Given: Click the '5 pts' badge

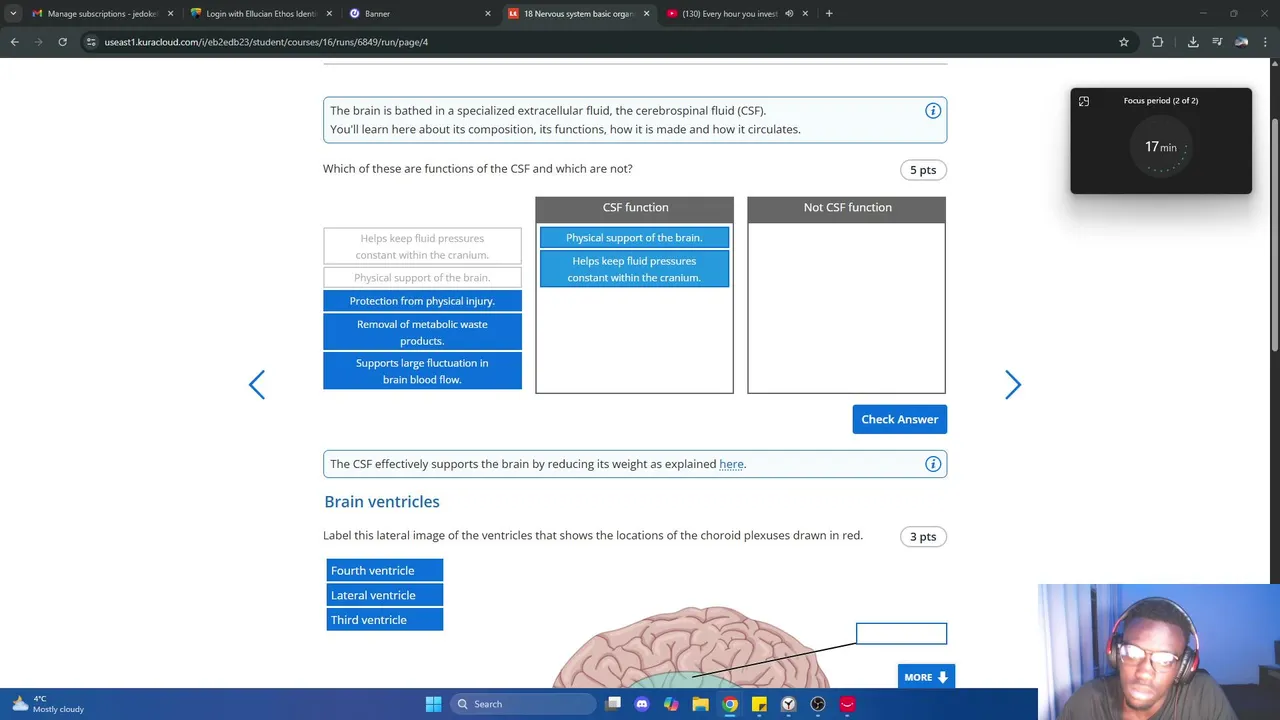Looking at the screenshot, I should tap(923, 170).
